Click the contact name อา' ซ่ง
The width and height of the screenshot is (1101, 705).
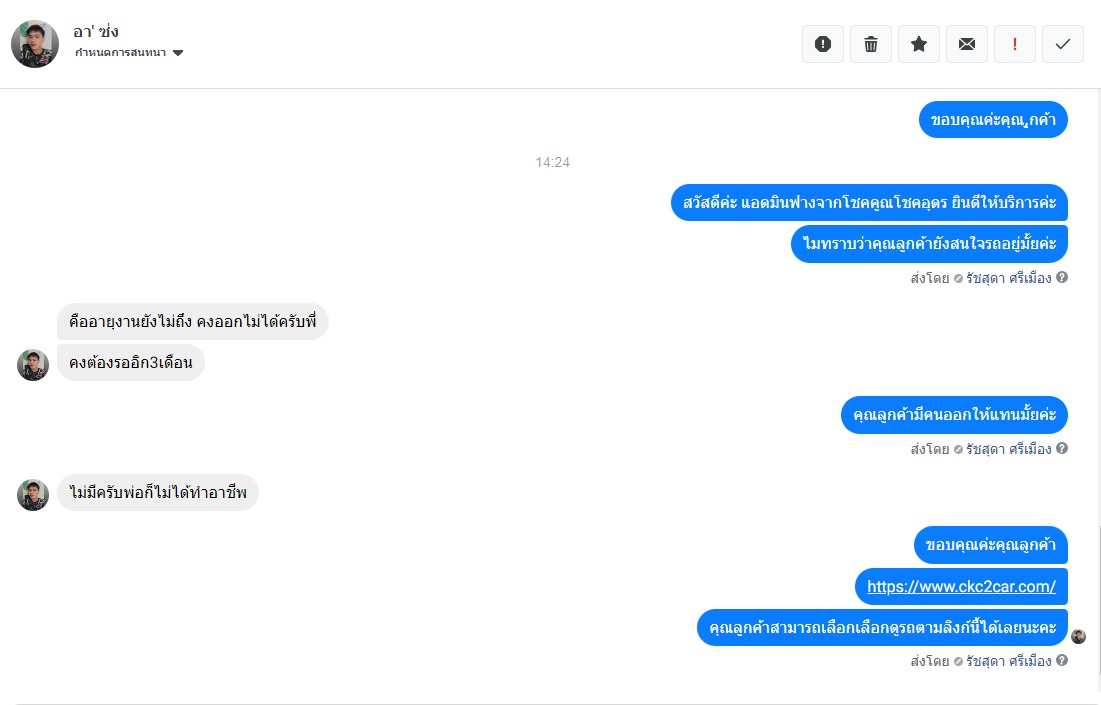pos(95,32)
